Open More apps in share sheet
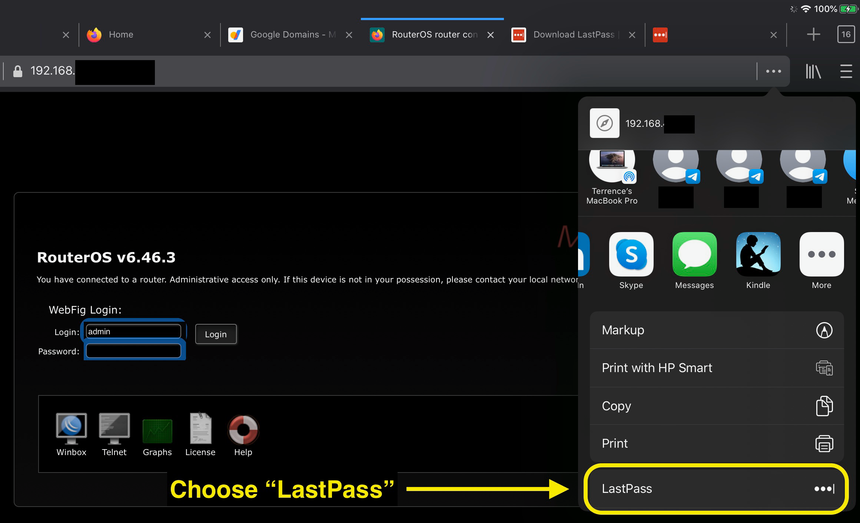The height and width of the screenshot is (523, 860). 821,255
